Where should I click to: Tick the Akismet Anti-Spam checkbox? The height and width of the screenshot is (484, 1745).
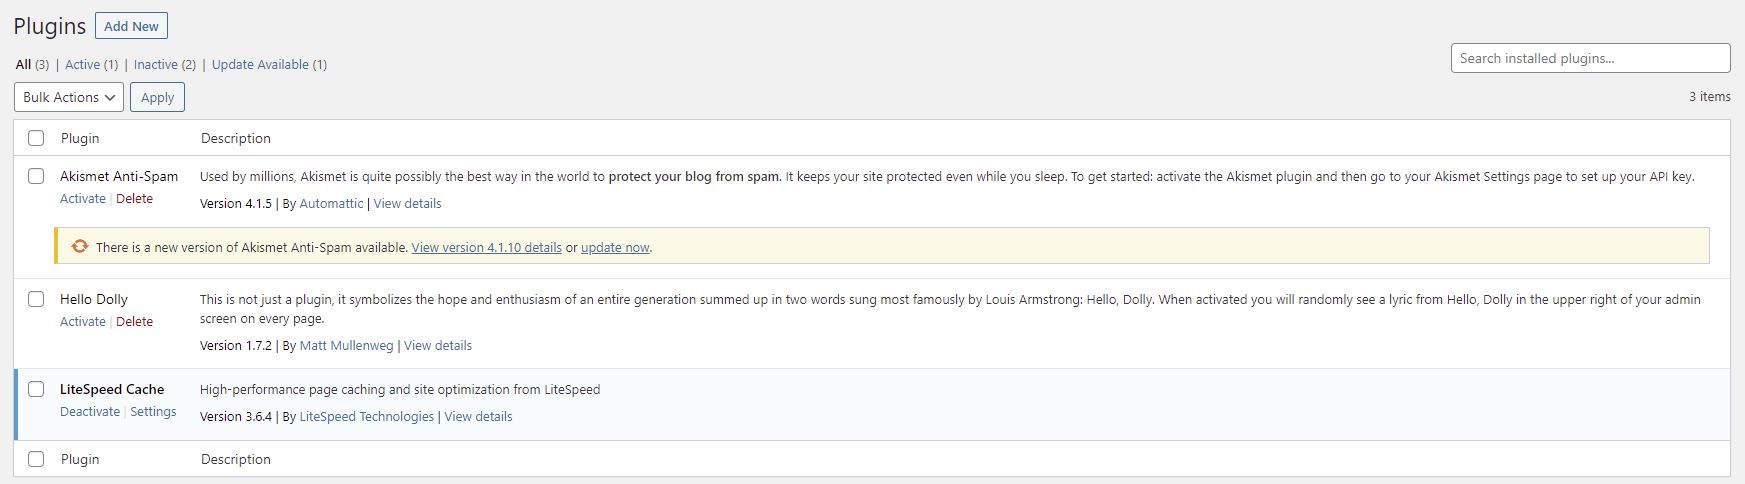tap(36, 176)
